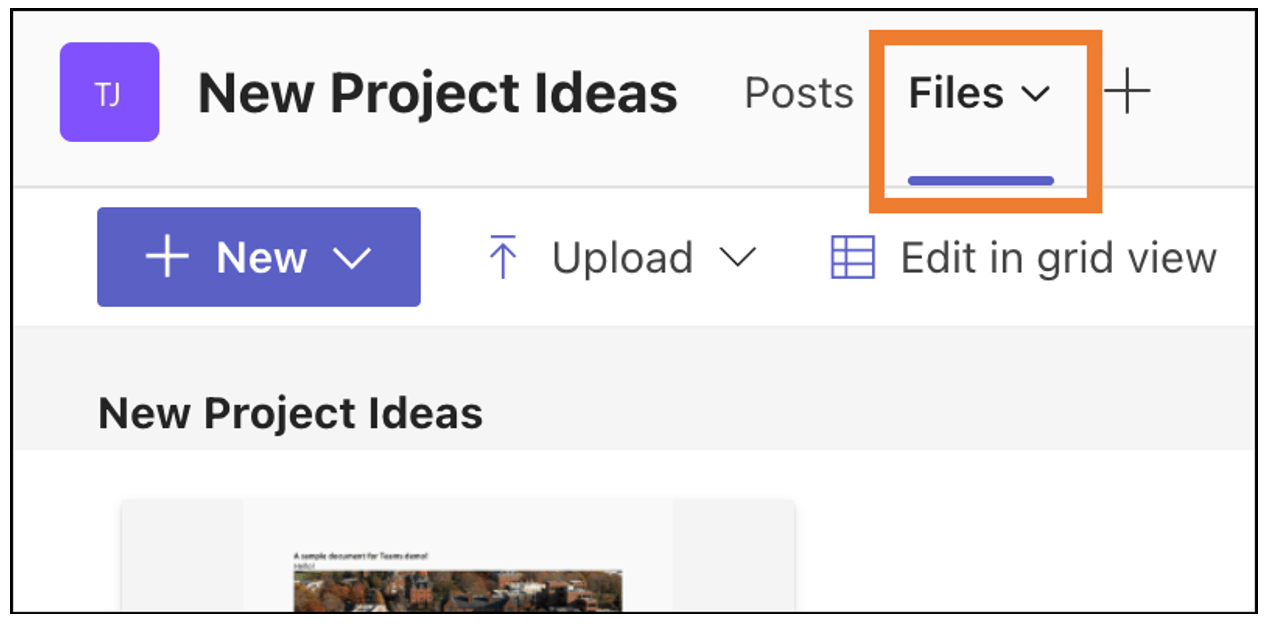Click the grid icon beside Edit in grid view
Screen dimensions: 1274x630
[853, 258]
